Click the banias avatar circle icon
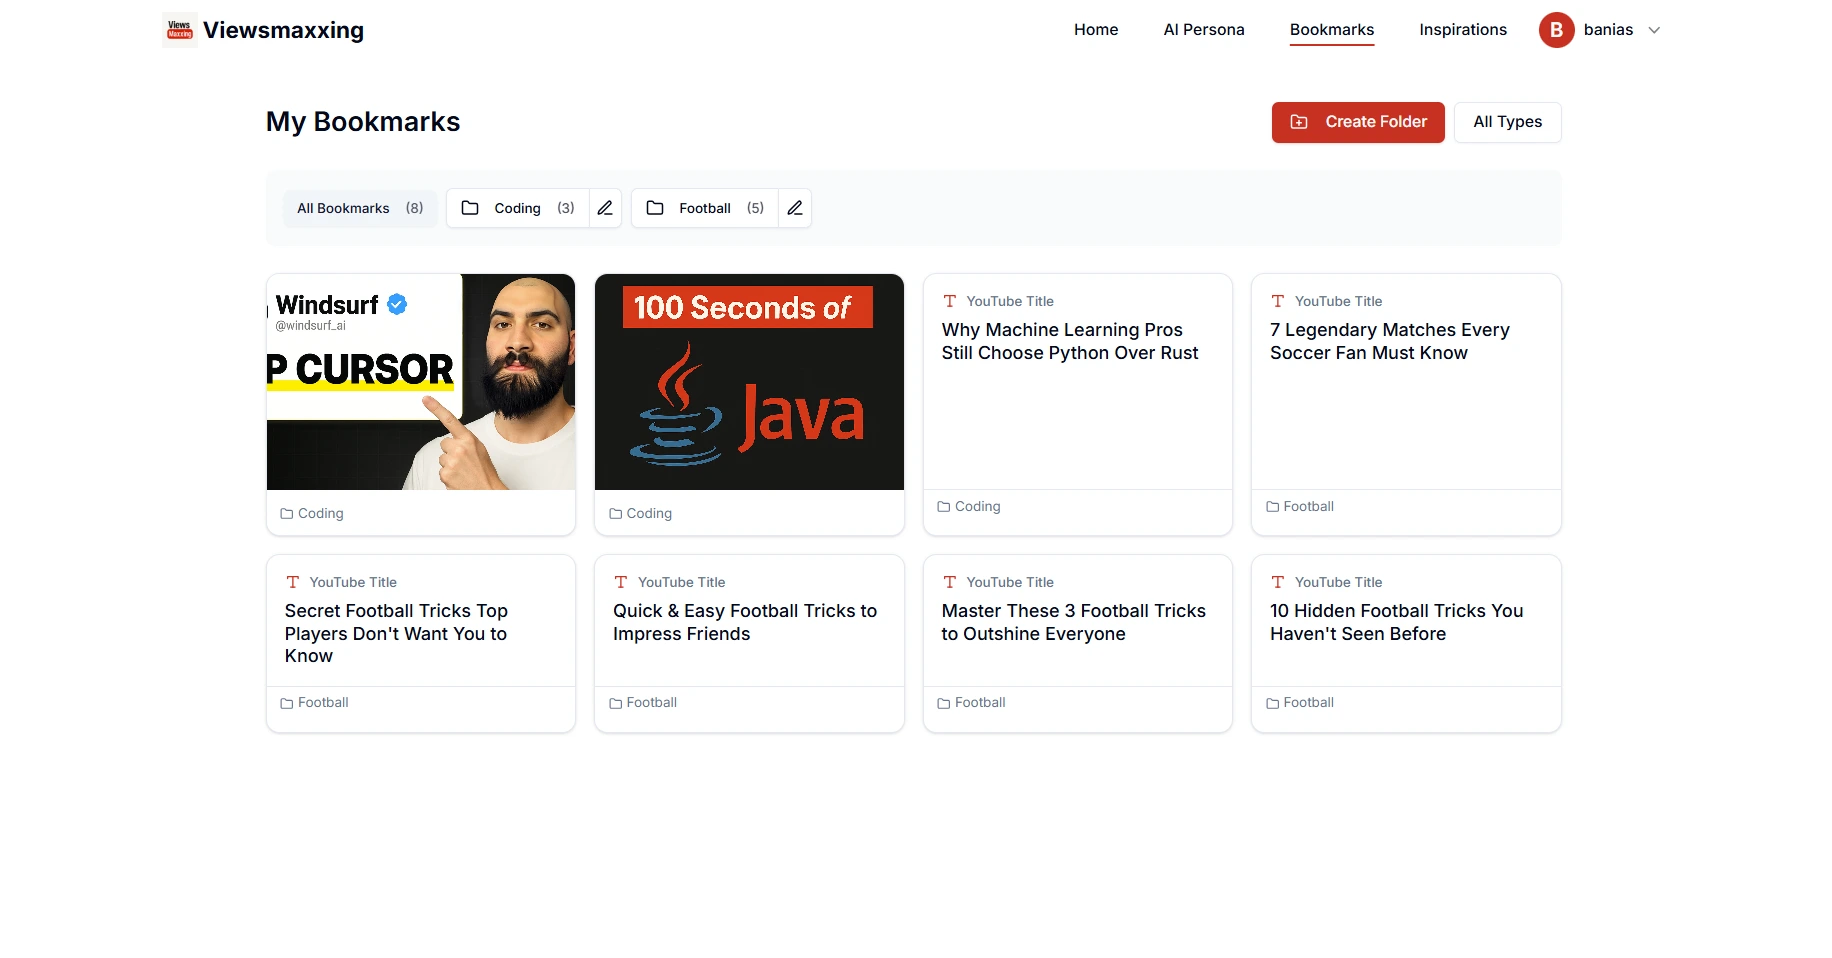Screen dimensions: 1832x958 (1556, 30)
